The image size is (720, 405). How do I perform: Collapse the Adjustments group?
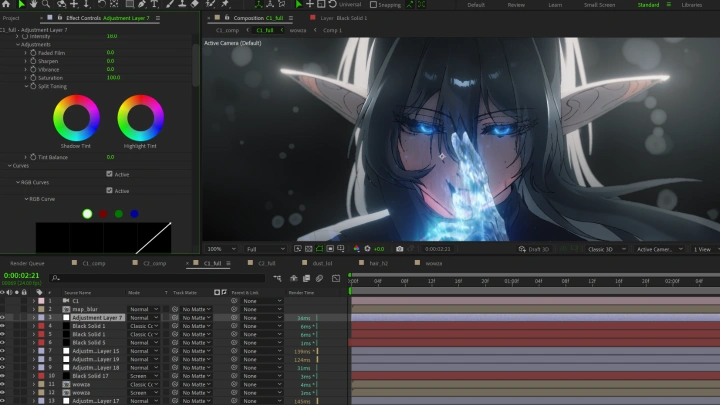(x=18, y=45)
